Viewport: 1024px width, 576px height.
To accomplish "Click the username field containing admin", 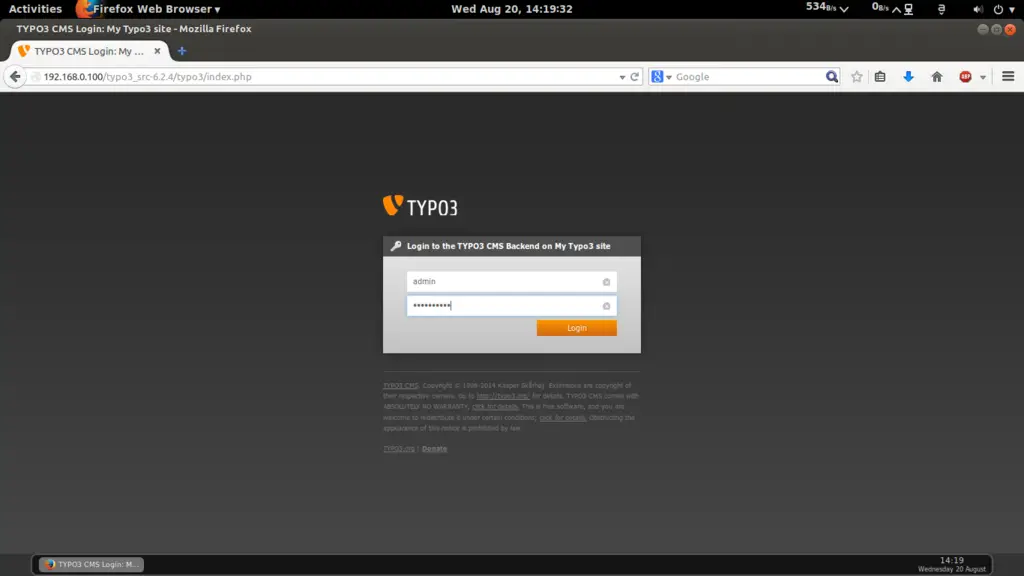I will click(x=511, y=281).
